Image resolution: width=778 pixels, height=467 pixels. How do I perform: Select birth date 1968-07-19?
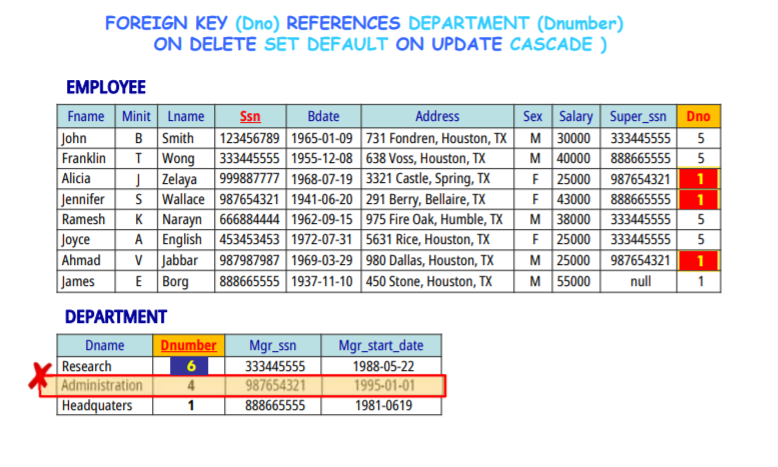322,179
